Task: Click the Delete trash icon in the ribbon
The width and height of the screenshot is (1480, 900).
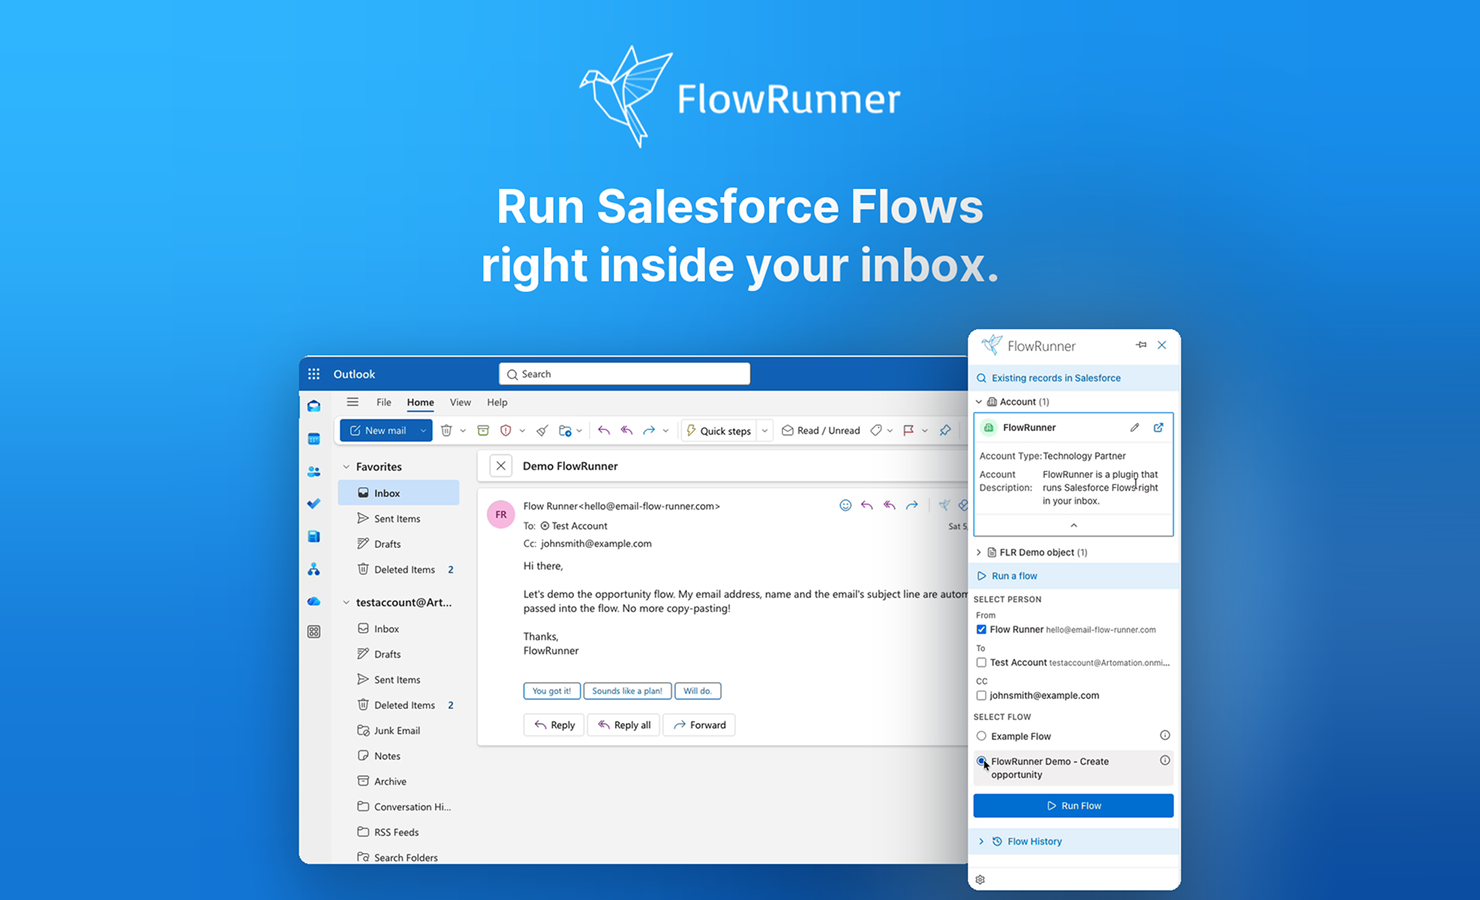Action: [x=447, y=430]
